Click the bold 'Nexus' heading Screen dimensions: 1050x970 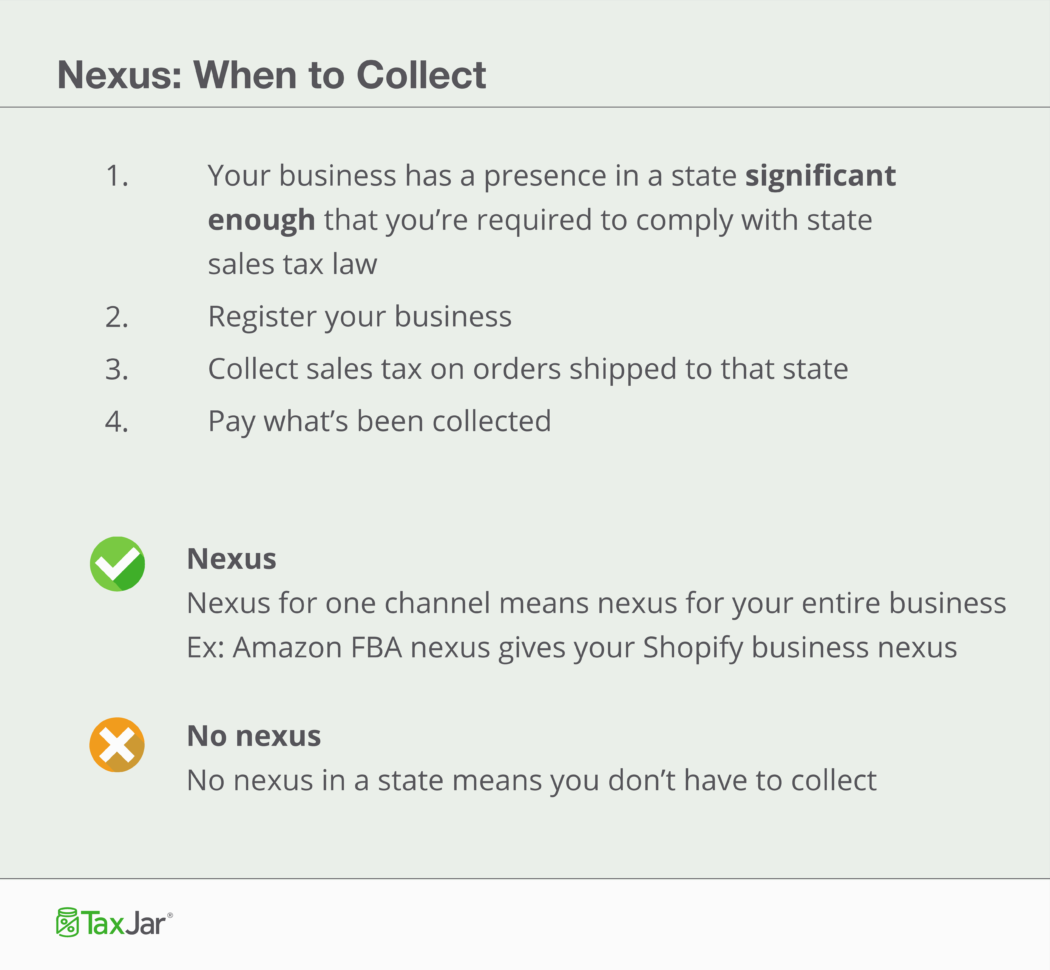pyautogui.click(x=231, y=559)
